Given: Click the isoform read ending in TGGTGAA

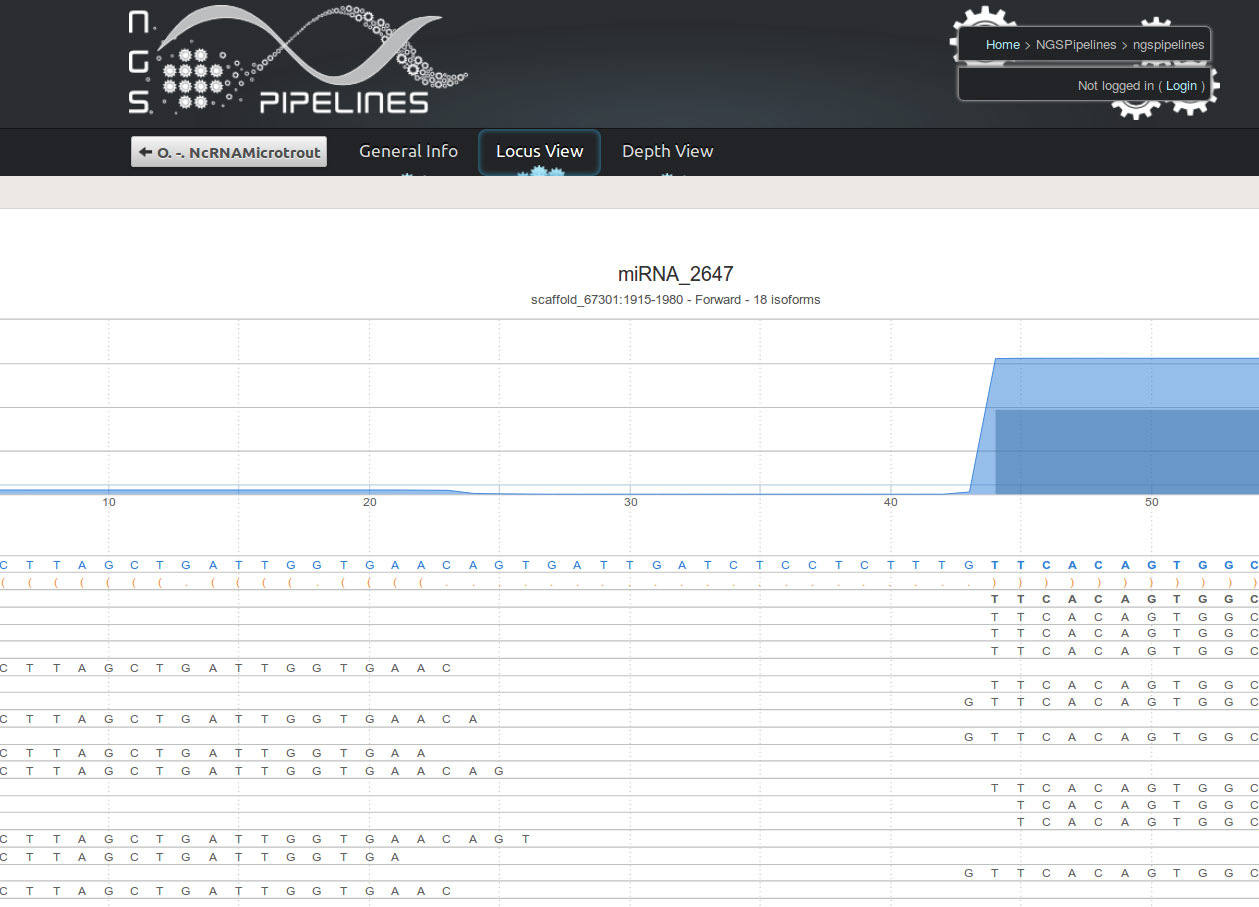Looking at the screenshot, I should [x=214, y=753].
